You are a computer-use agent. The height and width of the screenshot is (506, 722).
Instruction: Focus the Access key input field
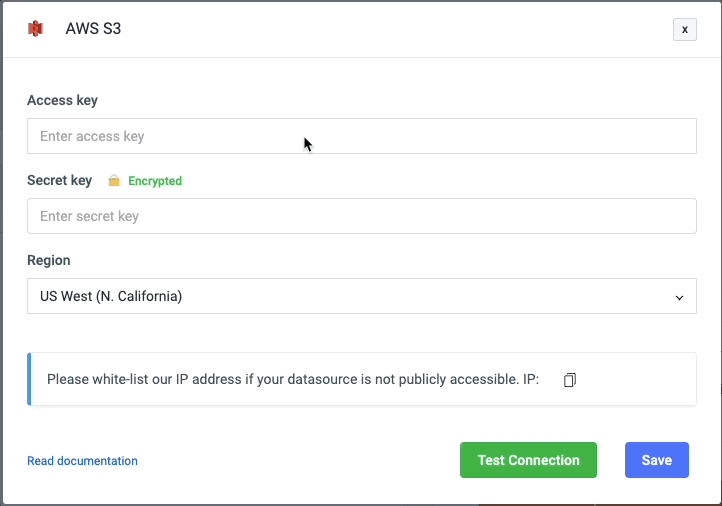tap(361, 136)
